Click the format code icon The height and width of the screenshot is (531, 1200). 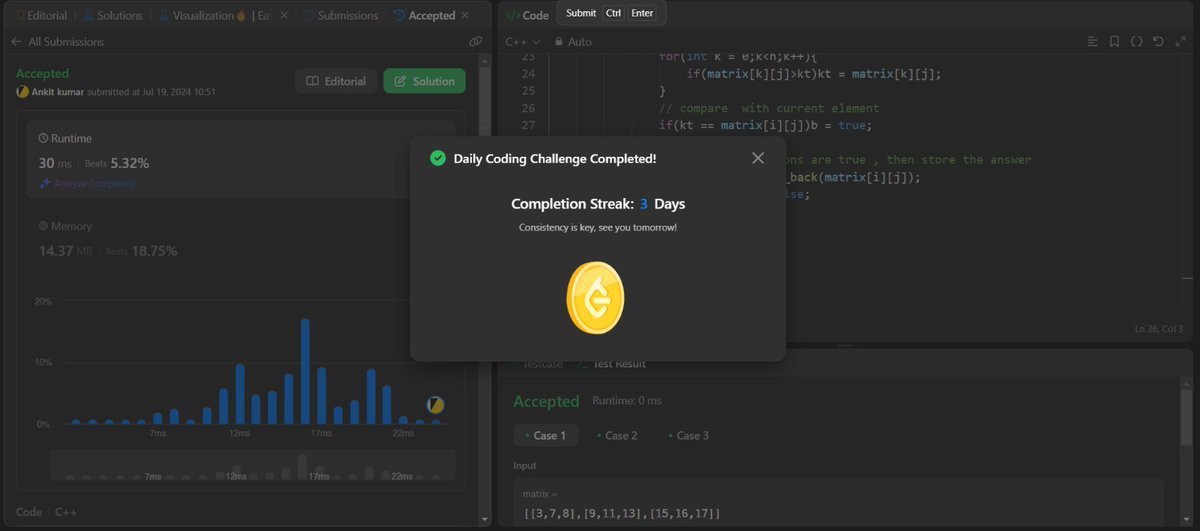[1093, 42]
